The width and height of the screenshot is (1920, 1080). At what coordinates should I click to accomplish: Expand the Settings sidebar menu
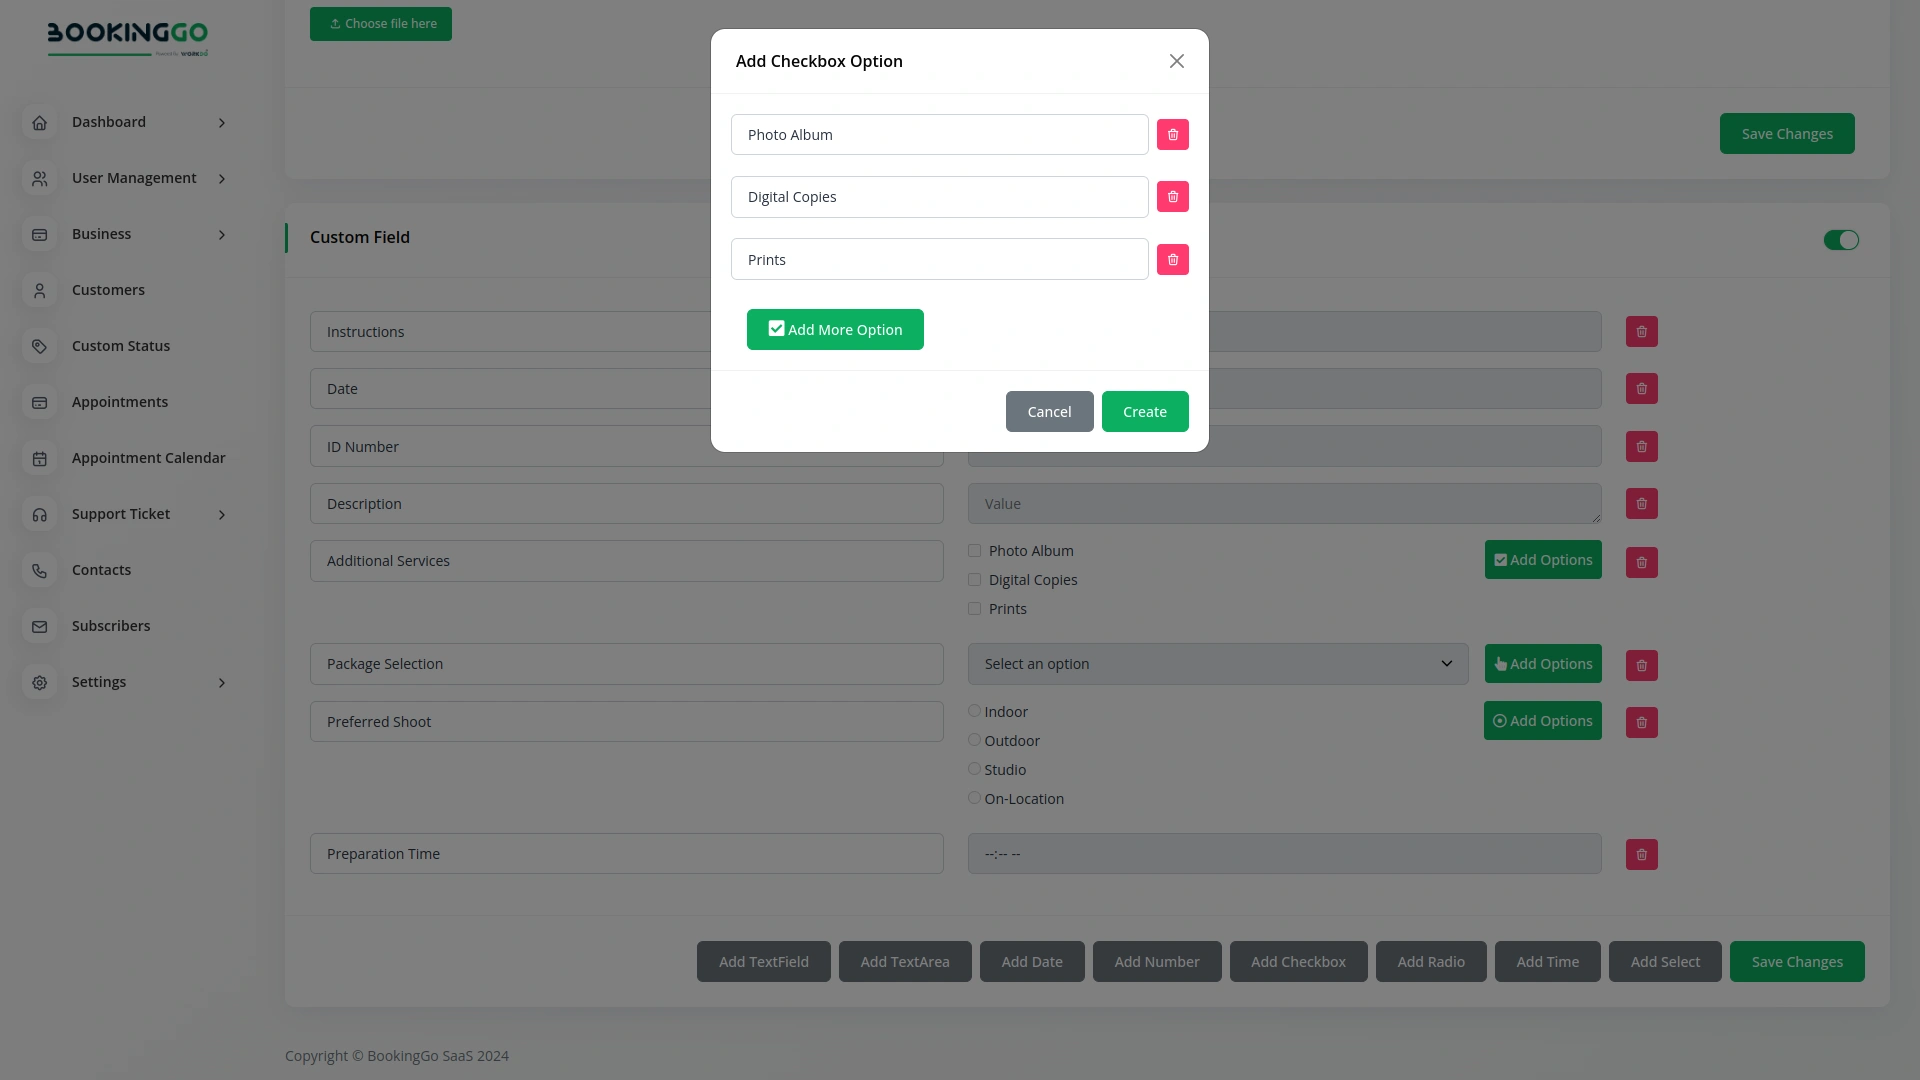point(99,682)
